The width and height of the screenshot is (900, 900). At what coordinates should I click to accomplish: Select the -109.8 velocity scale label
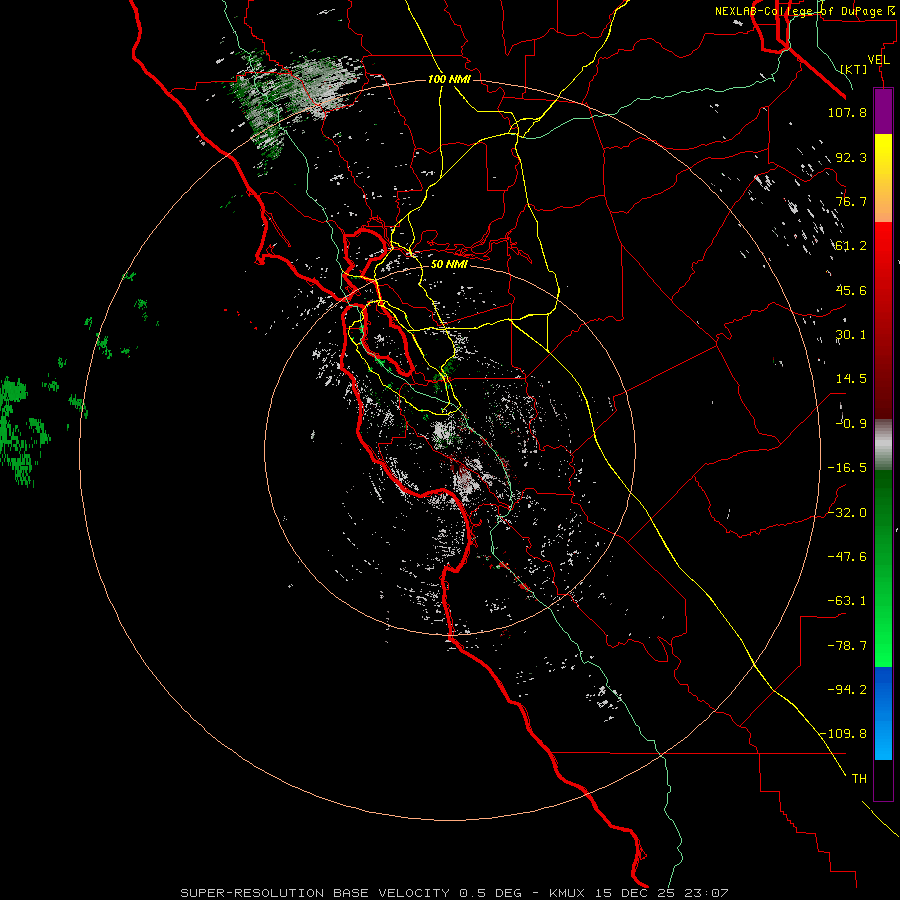point(844,734)
